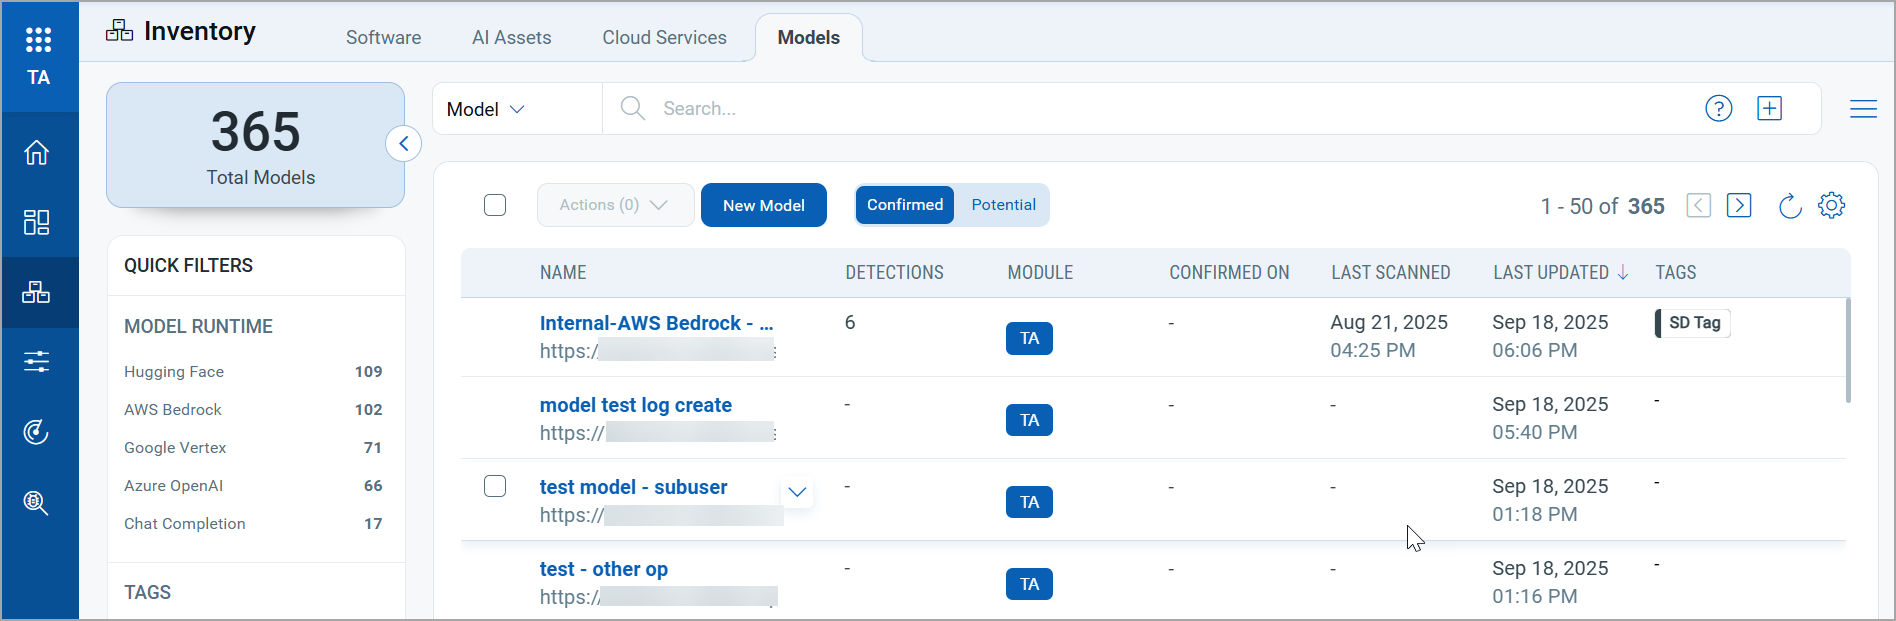Click the Inventory heading icon
This screenshot has width=1896, height=621.
(119, 31)
